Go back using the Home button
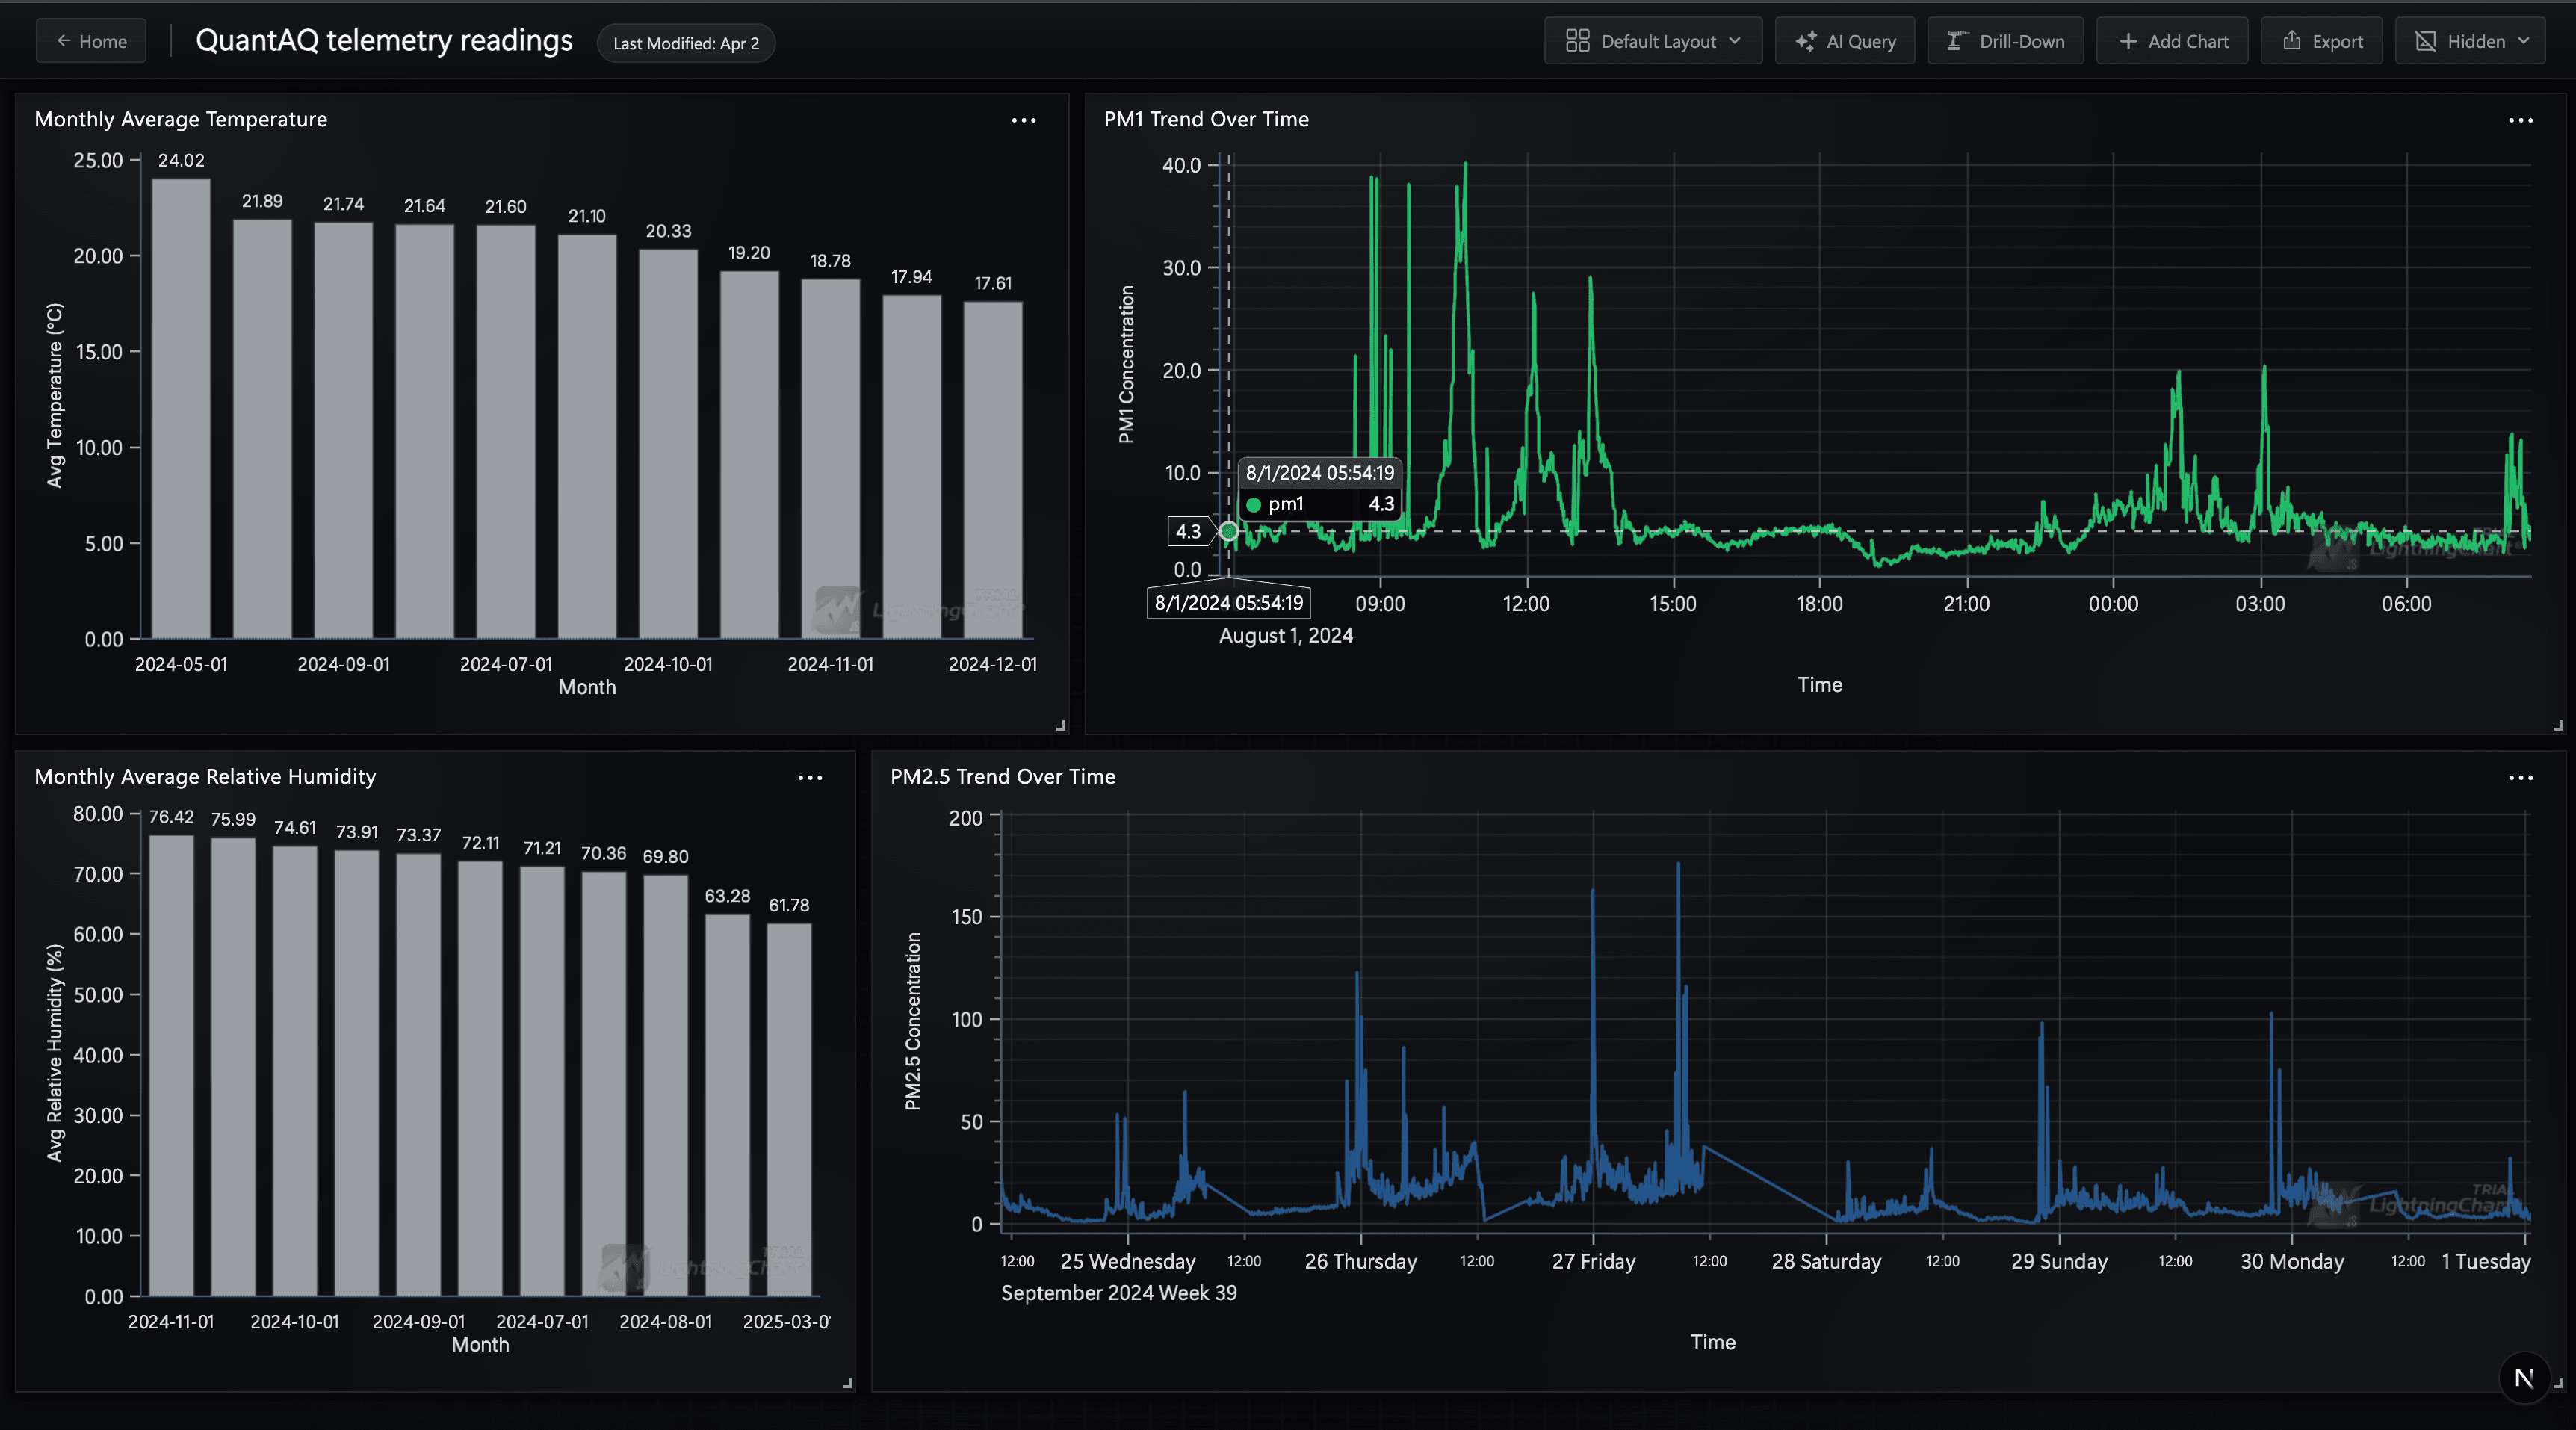This screenshot has height=1430, width=2576. pyautogui.click(x=91, y=41)
